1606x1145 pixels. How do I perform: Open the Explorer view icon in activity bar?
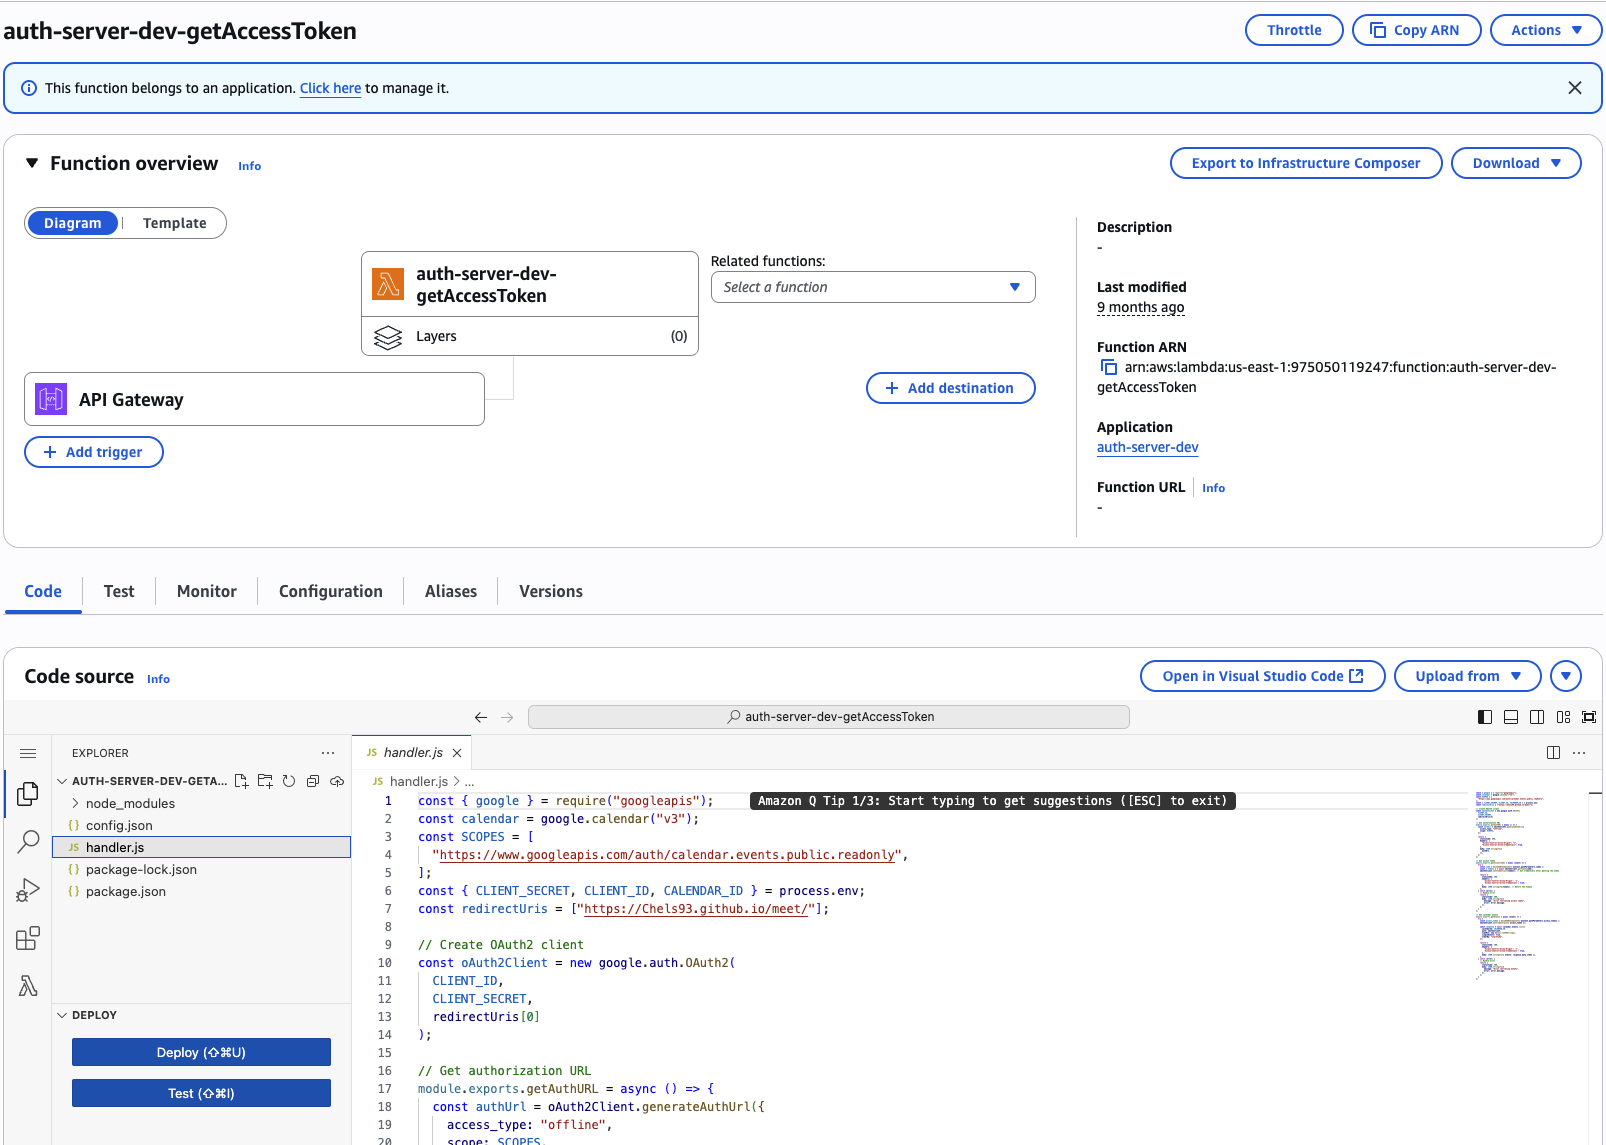[28, 794]
